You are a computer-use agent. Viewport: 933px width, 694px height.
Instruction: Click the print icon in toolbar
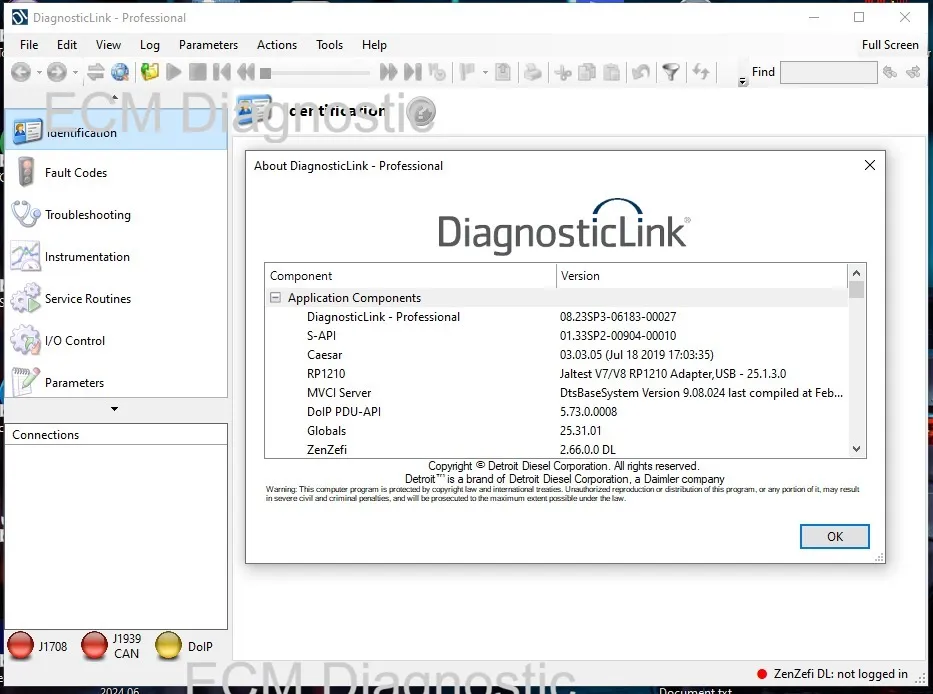(534, 72)
